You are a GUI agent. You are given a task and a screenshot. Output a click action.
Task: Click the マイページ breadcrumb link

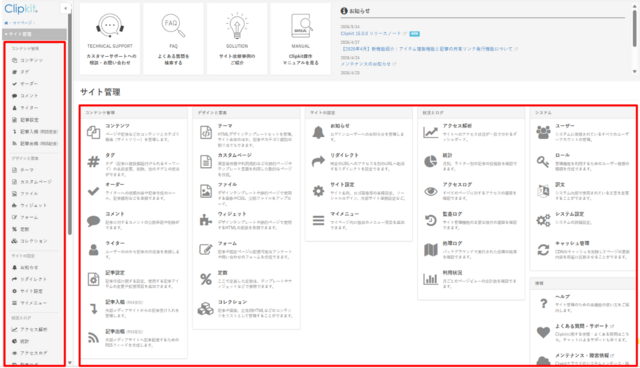click(x=23, y=23)
